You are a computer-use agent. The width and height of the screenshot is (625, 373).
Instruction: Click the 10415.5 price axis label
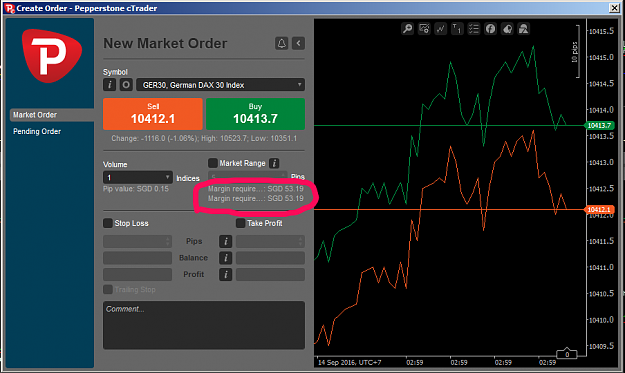click(x=601, y=31)
